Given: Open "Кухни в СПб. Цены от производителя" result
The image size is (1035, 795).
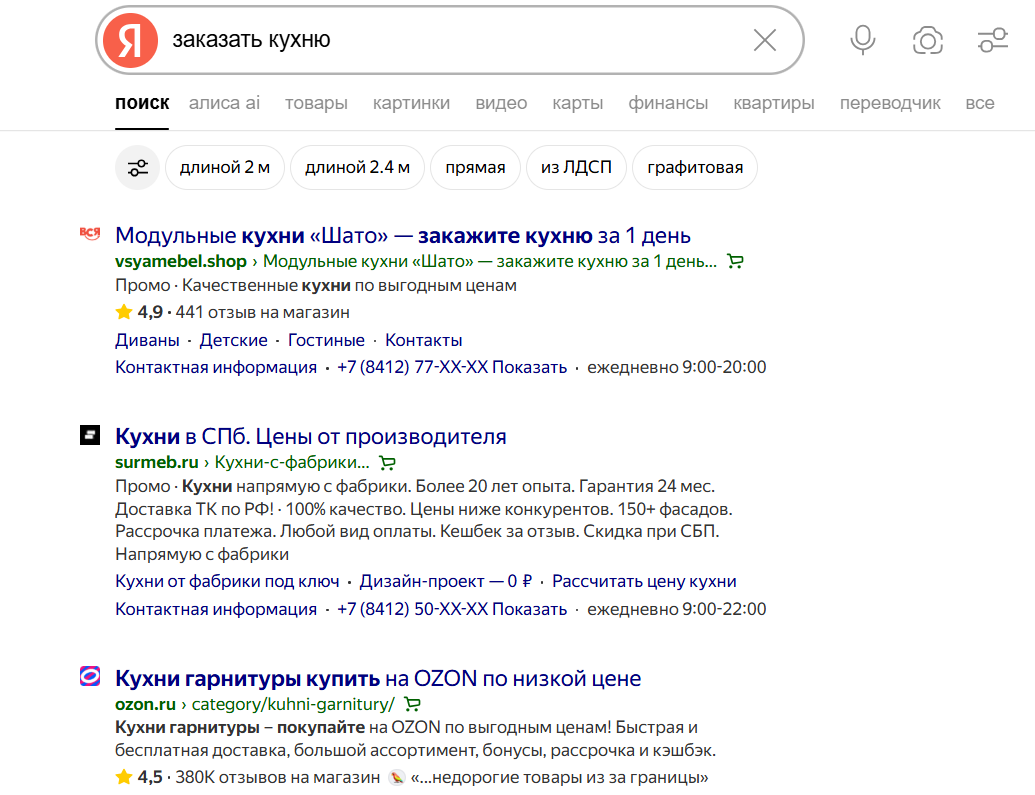Looking at the screenshot, I should click(x=311, y=436).
